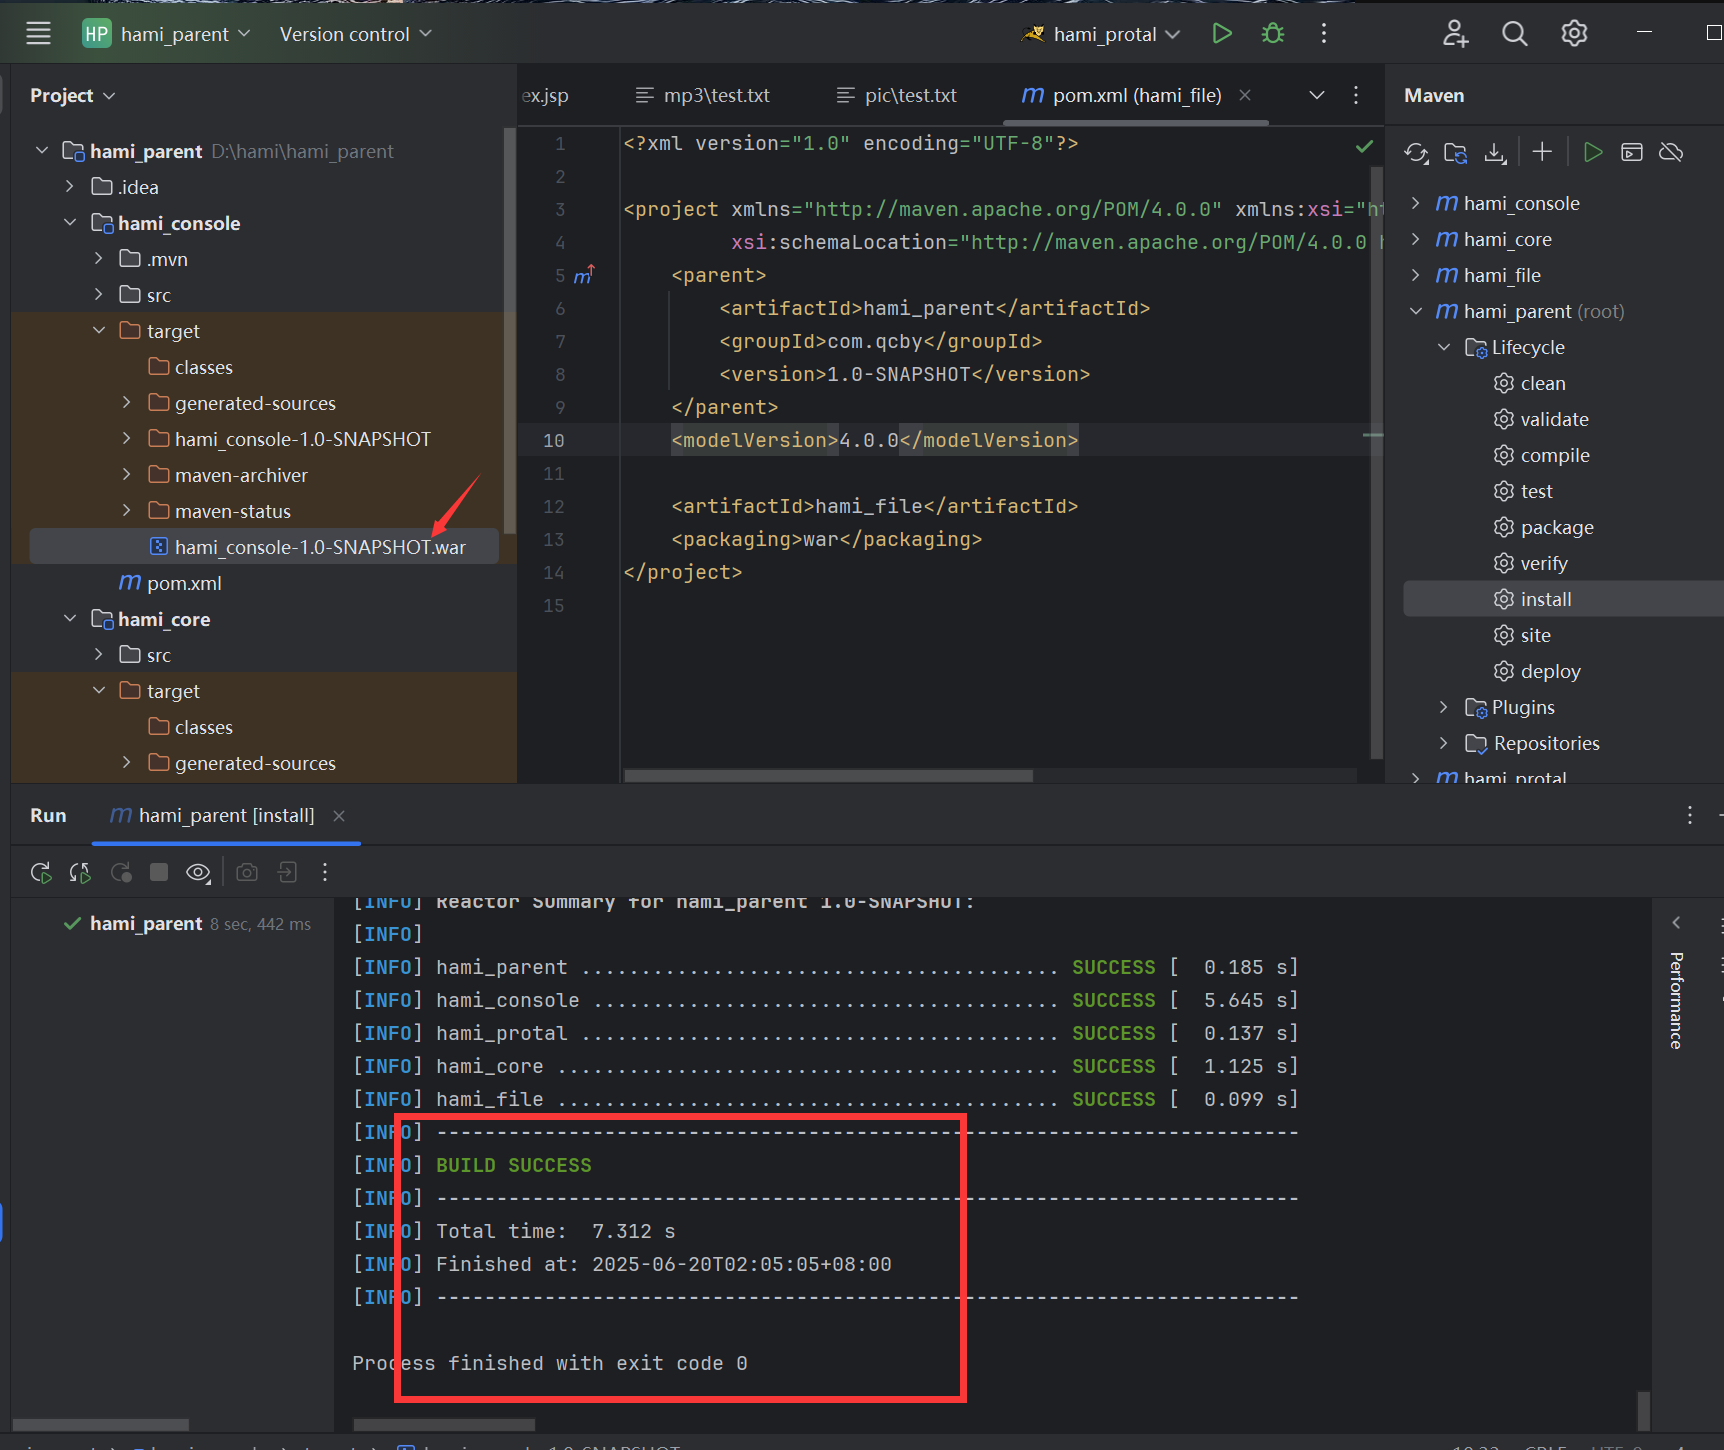Close the pom.xml (hami_file) tab

tap(1245, 95)
